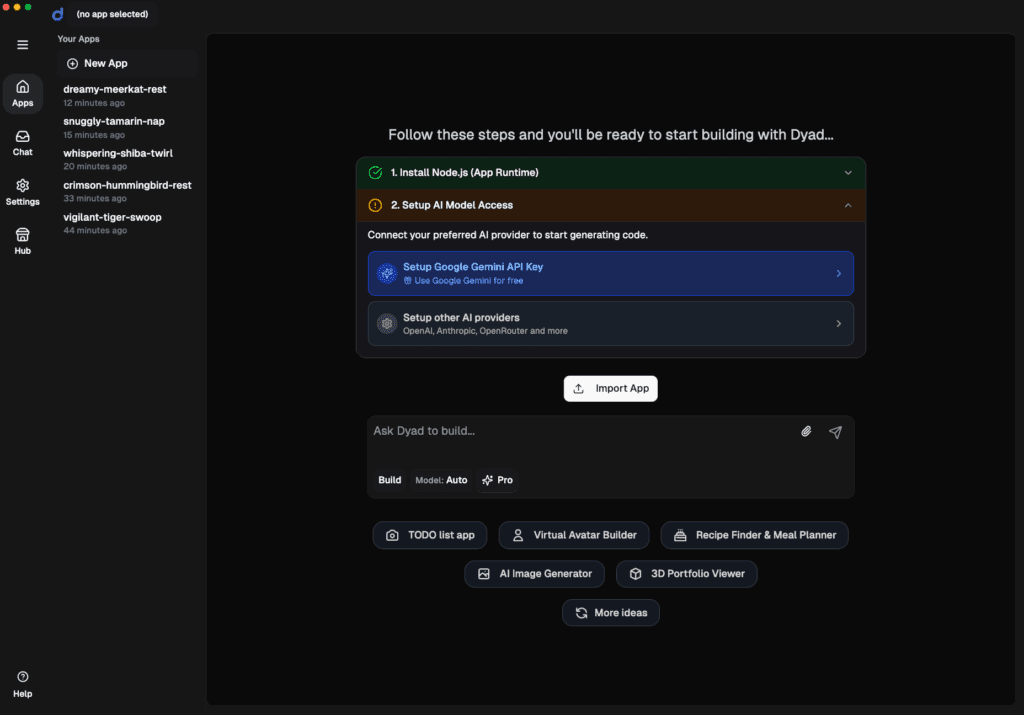Click the Dyad logo icon
Viewport: 1024px width, 715px height.
click(57, 14)
